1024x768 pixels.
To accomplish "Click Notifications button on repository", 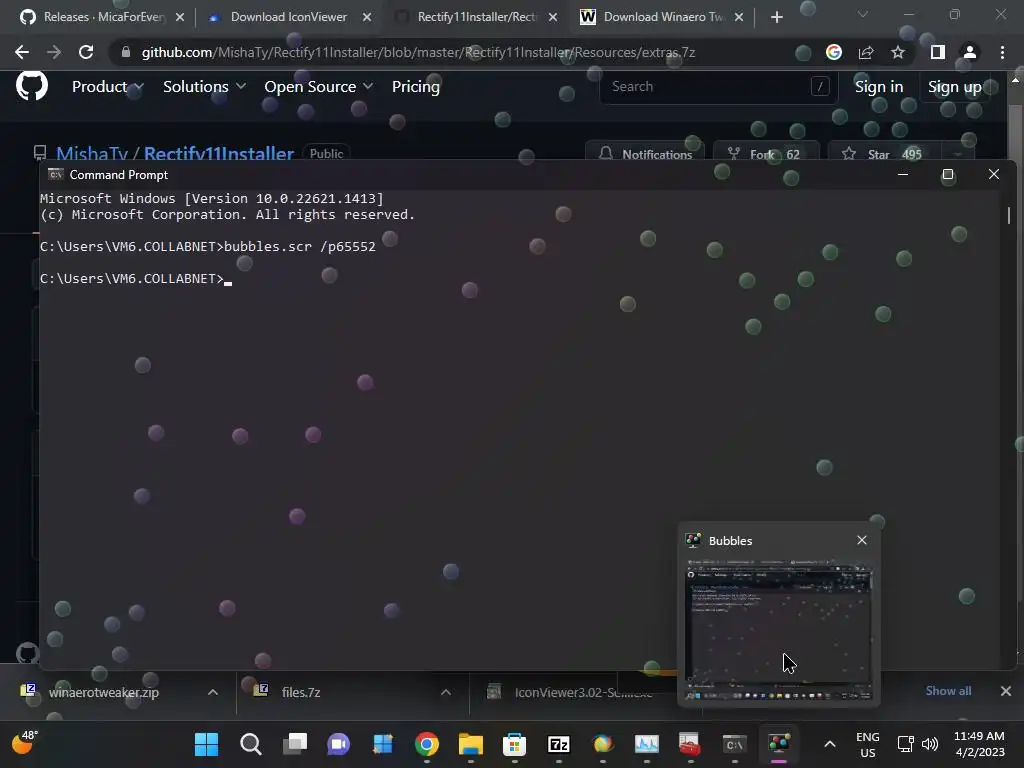I will click(645, 154).
